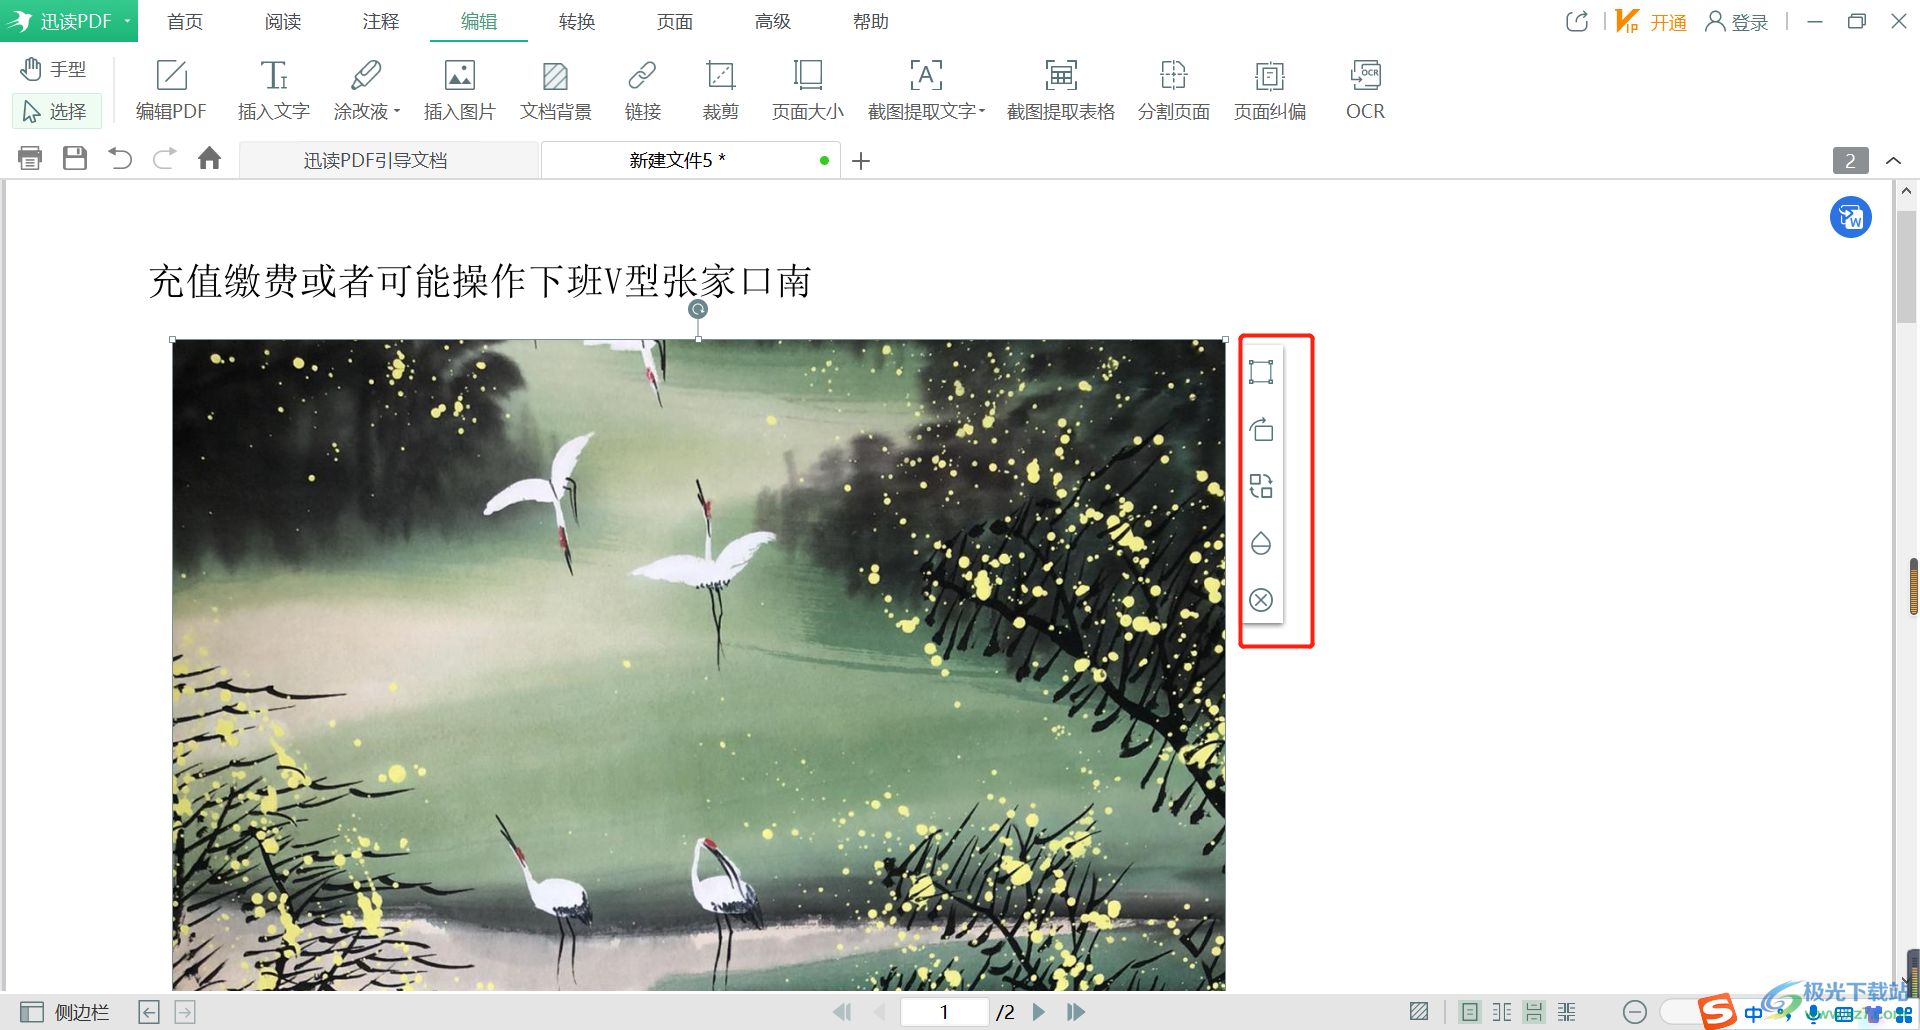Switch to the 迅读PDF引导文档 tab

coord(389,160)
